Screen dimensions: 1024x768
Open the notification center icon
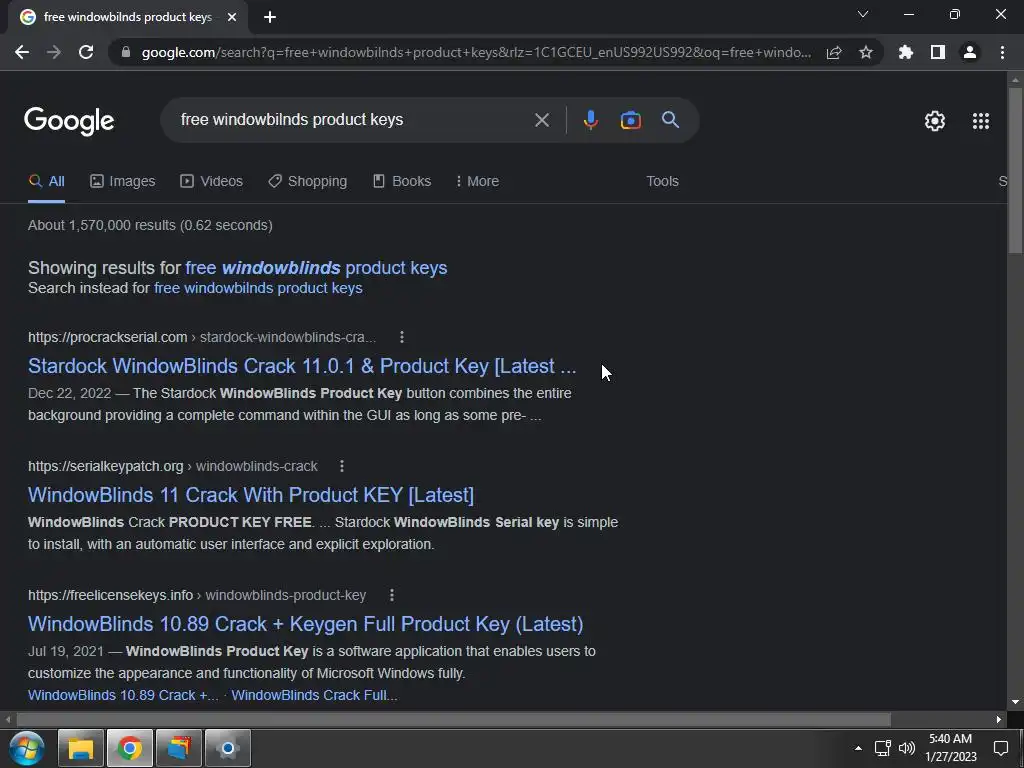1001,748
